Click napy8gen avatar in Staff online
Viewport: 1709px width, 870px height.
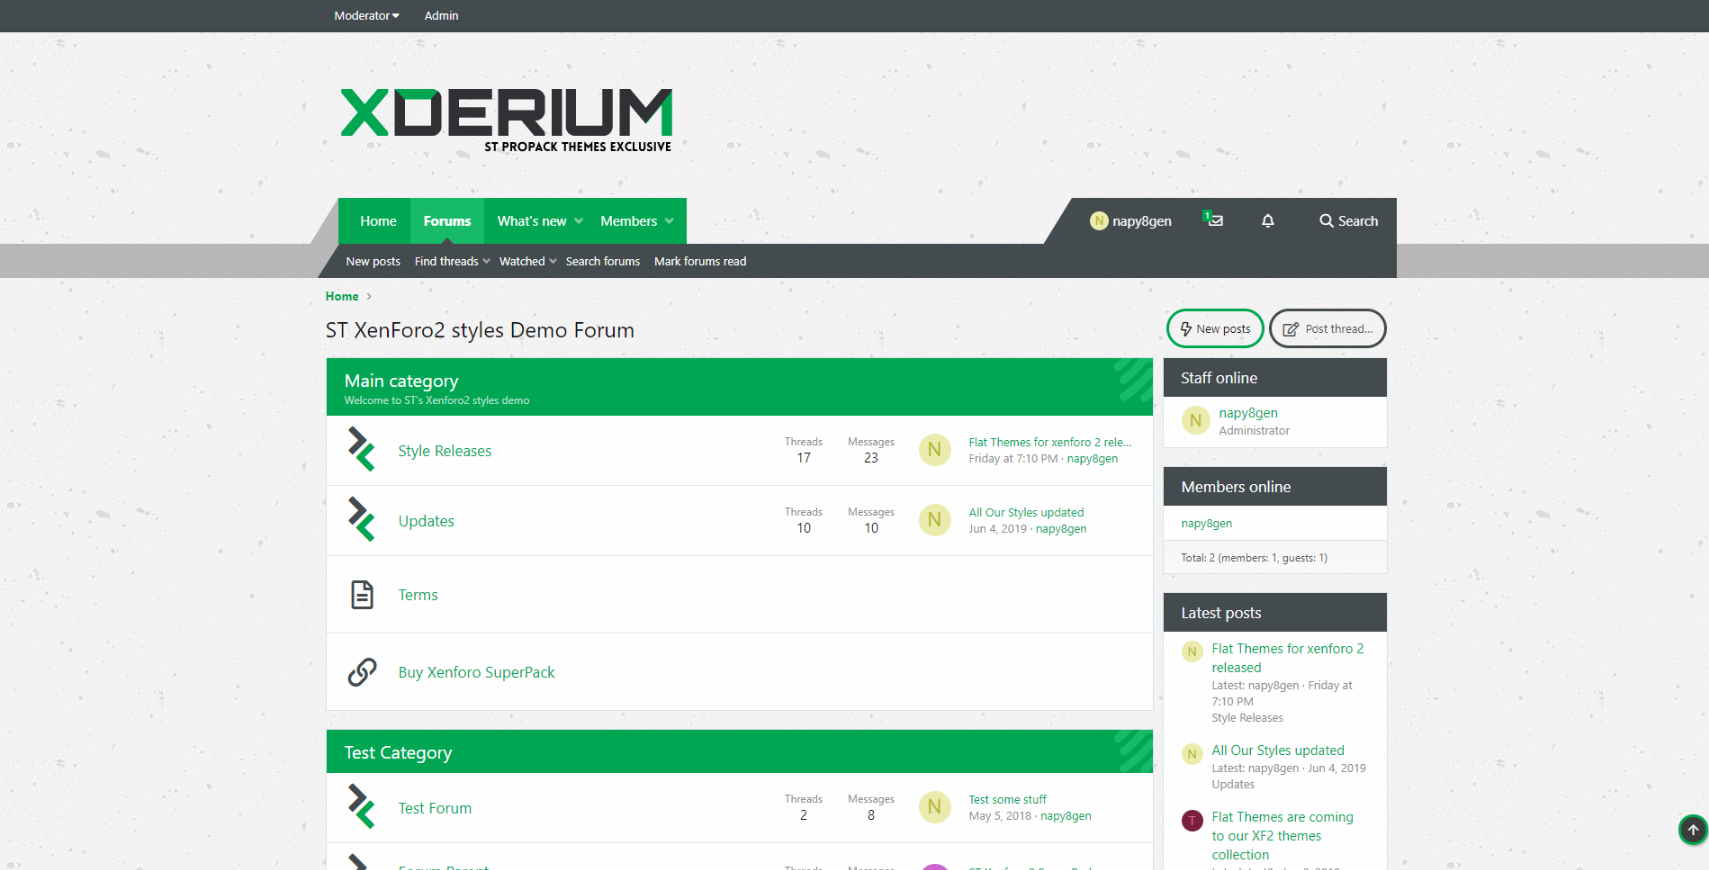click(1196, 421)
